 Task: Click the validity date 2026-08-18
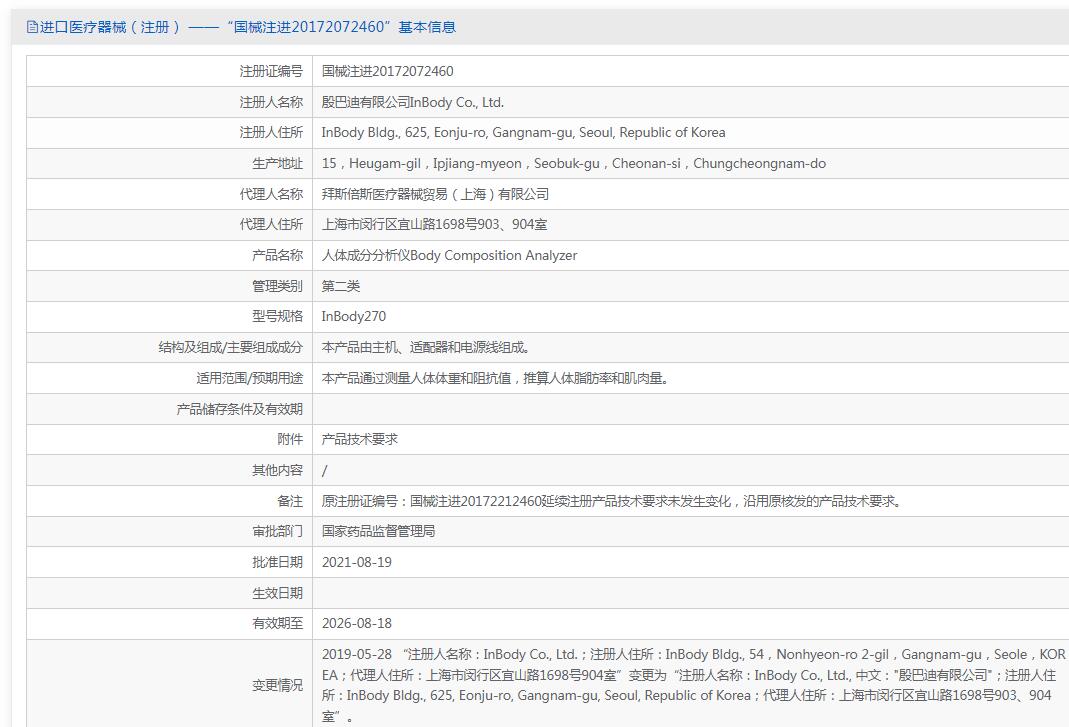point(357,623)
